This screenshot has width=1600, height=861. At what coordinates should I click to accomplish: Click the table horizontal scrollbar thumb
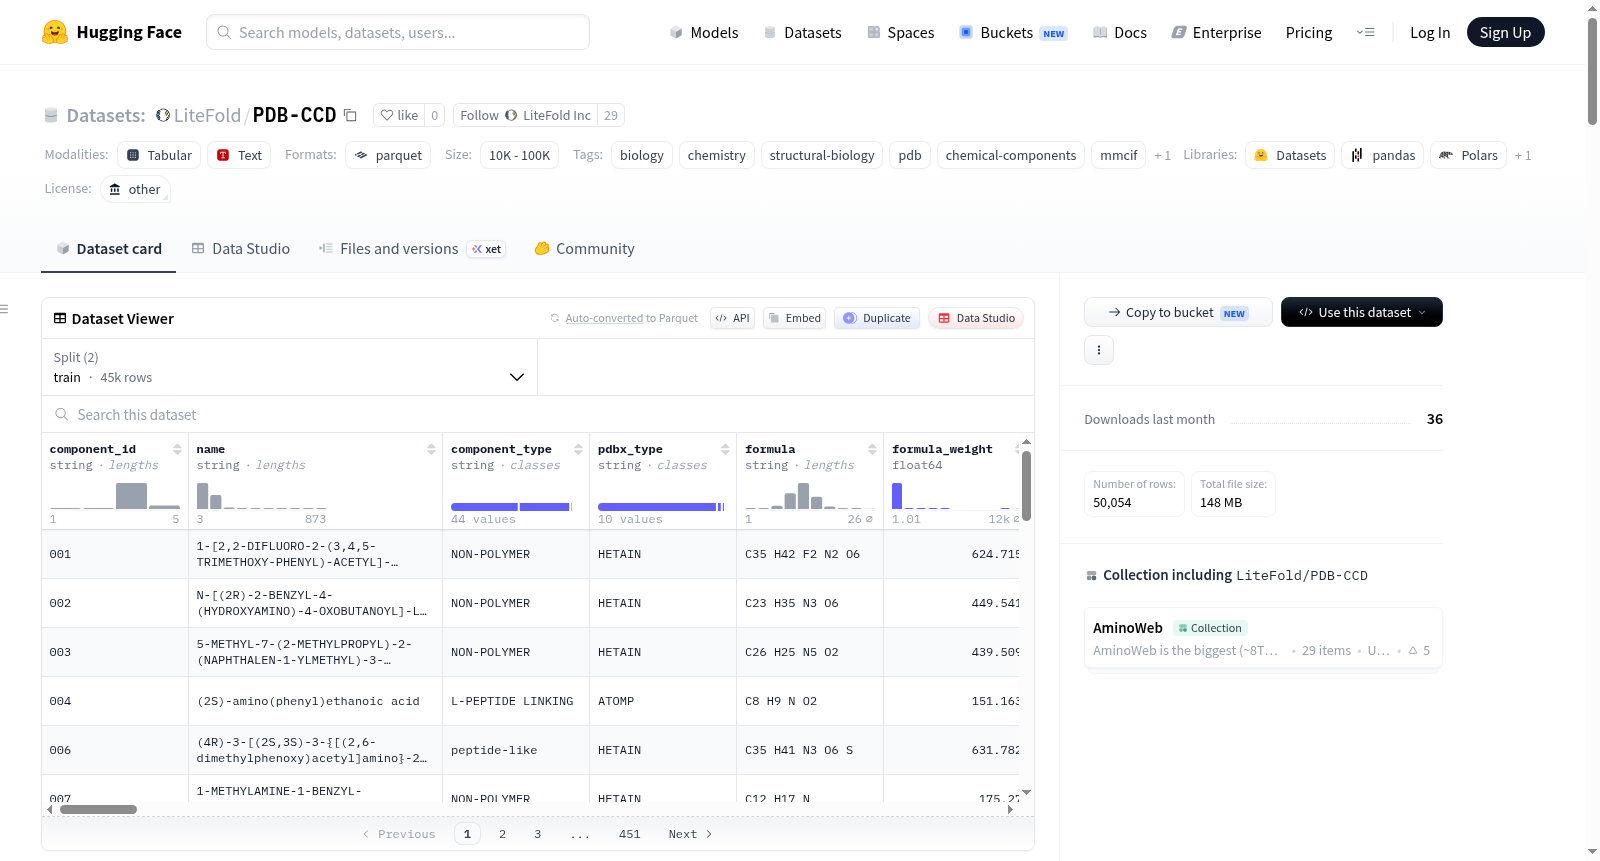(98, 809)
